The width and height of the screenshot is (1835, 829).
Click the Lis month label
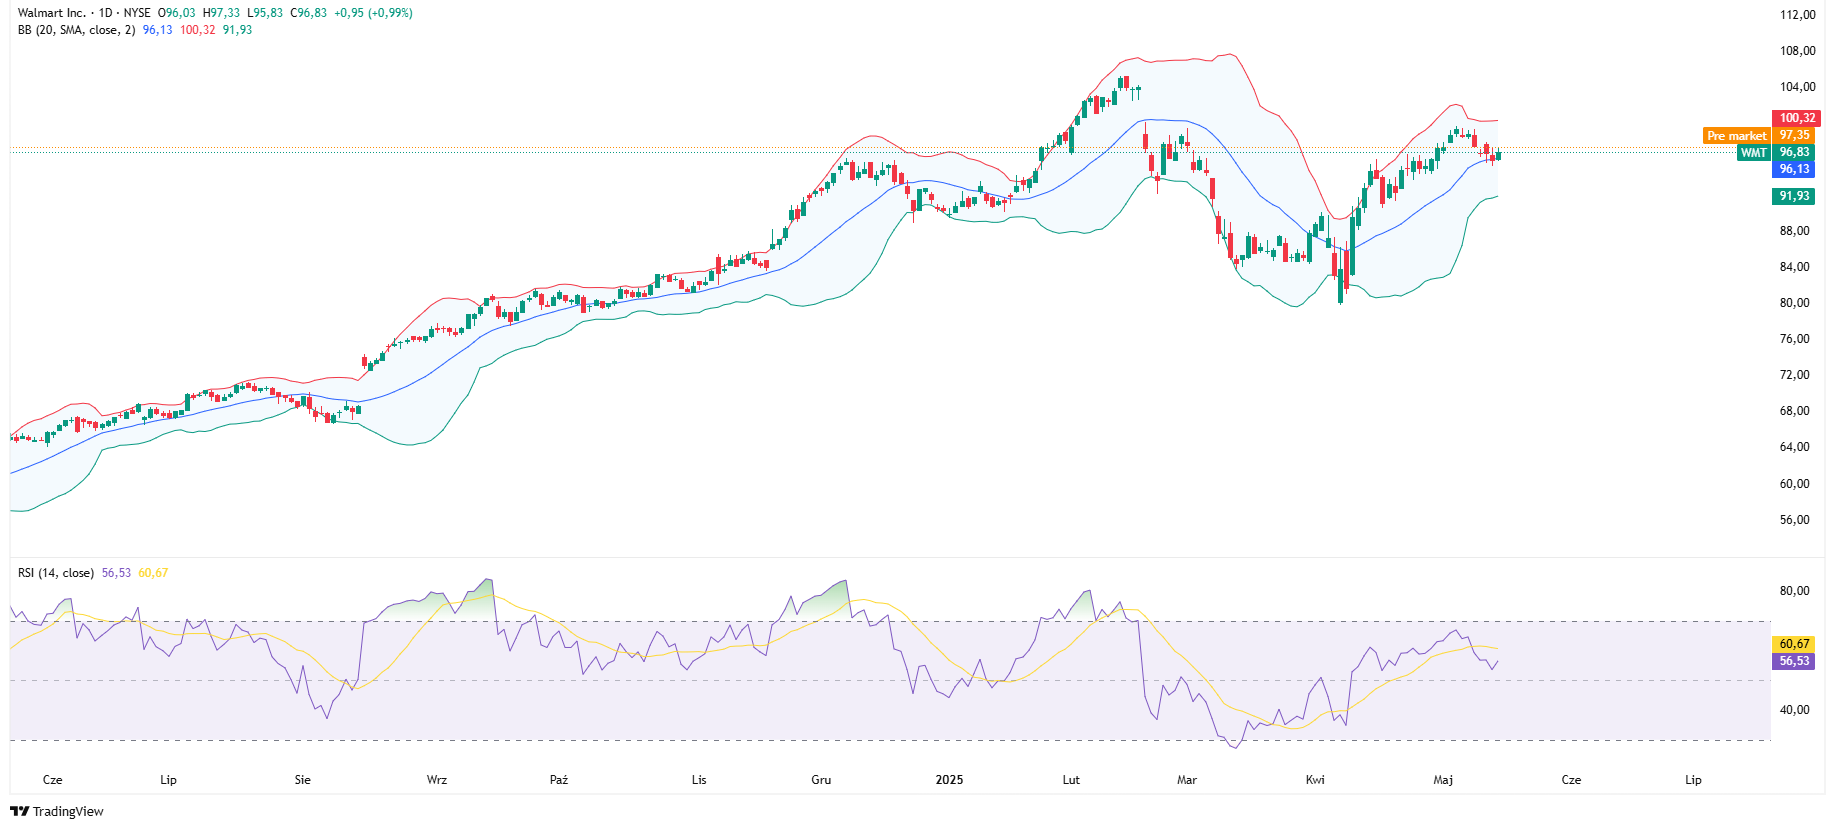(x=699, y=780)
